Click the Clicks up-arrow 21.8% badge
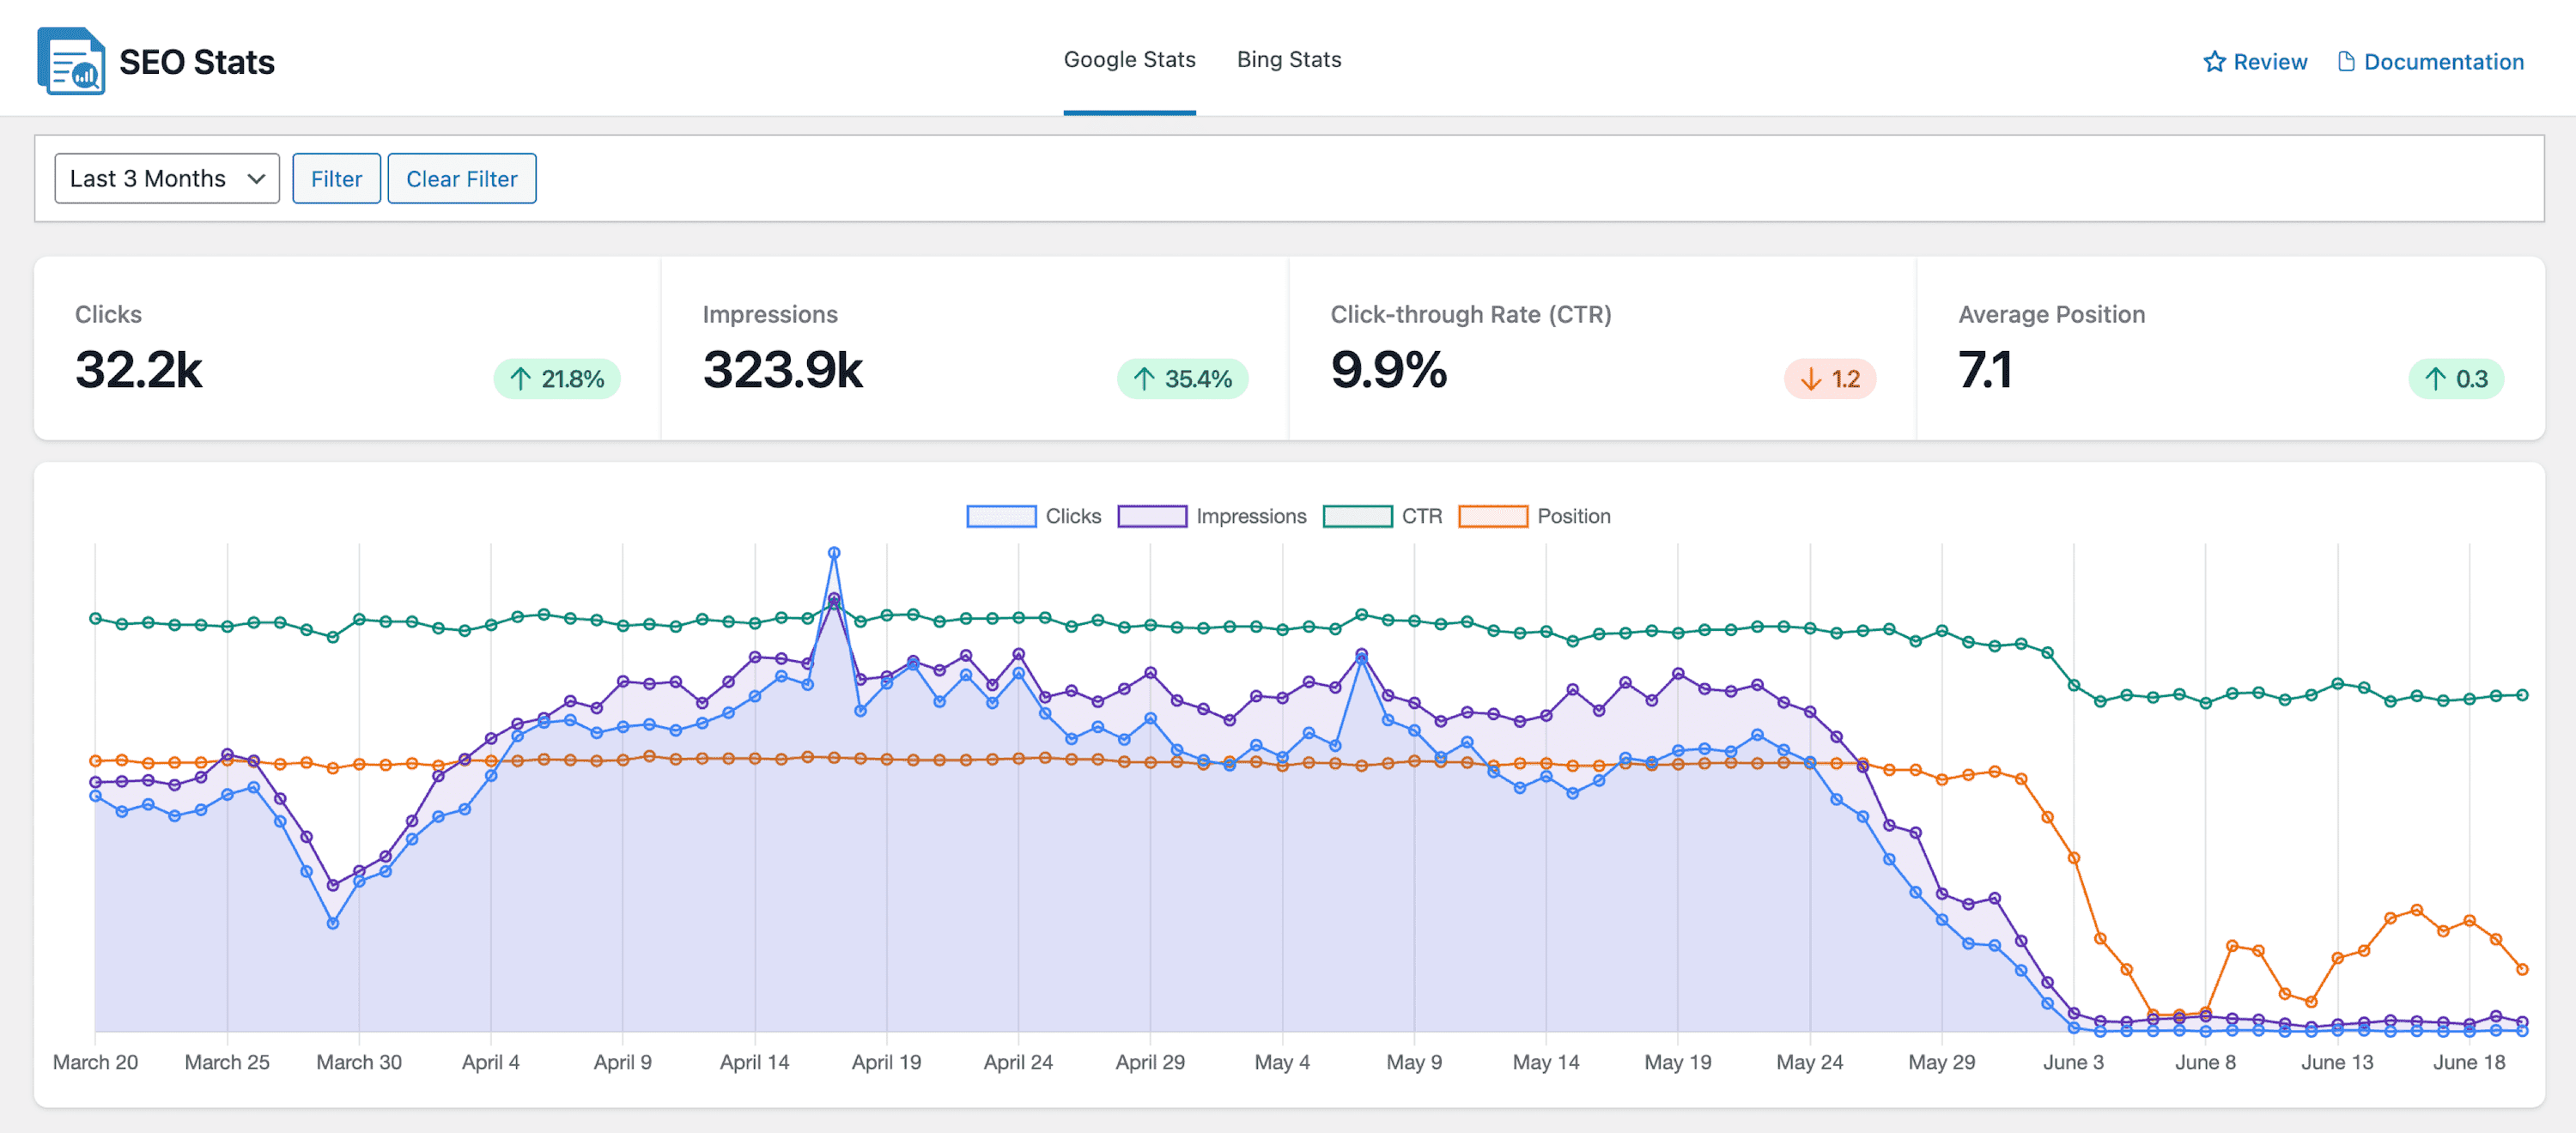The width and height of the screenshot is (2576, 1133). click(557, 379)
